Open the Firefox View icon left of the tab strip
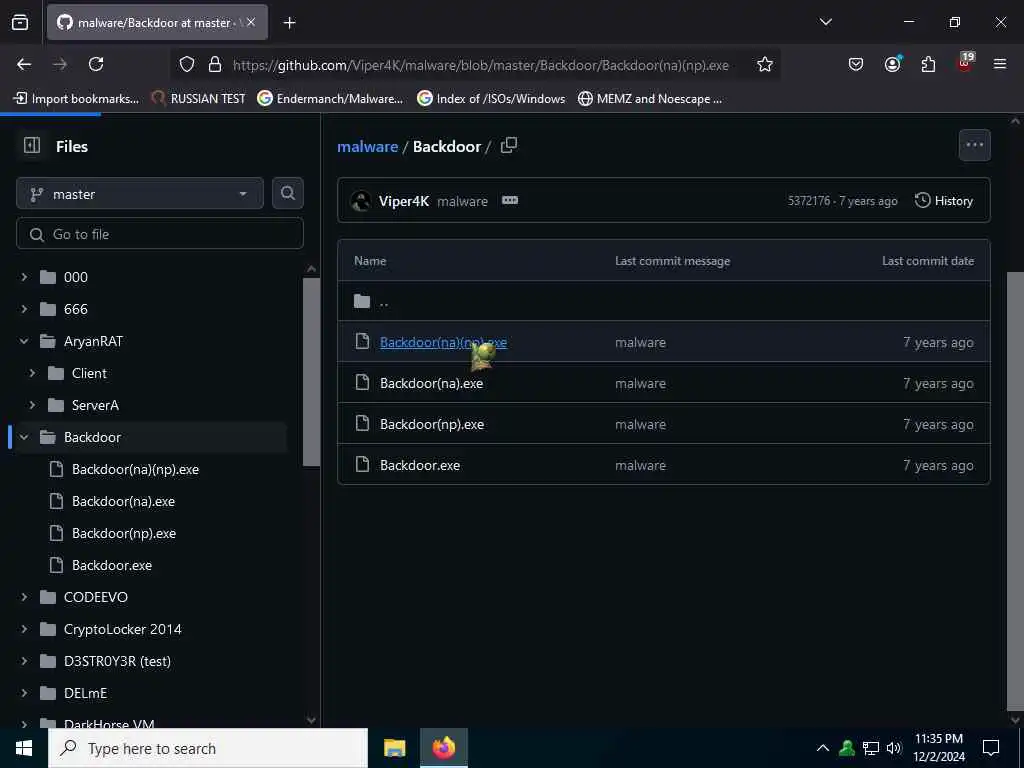 coord(20,22)
